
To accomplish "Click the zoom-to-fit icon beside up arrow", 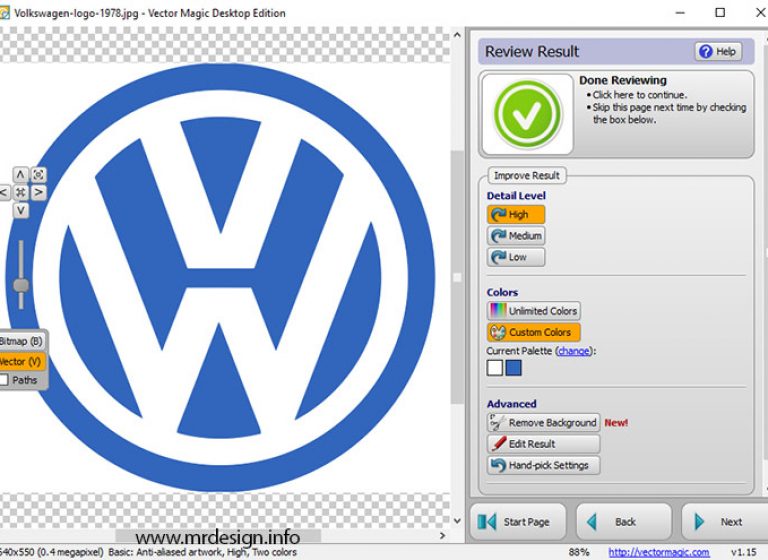I will click(39, 174).
